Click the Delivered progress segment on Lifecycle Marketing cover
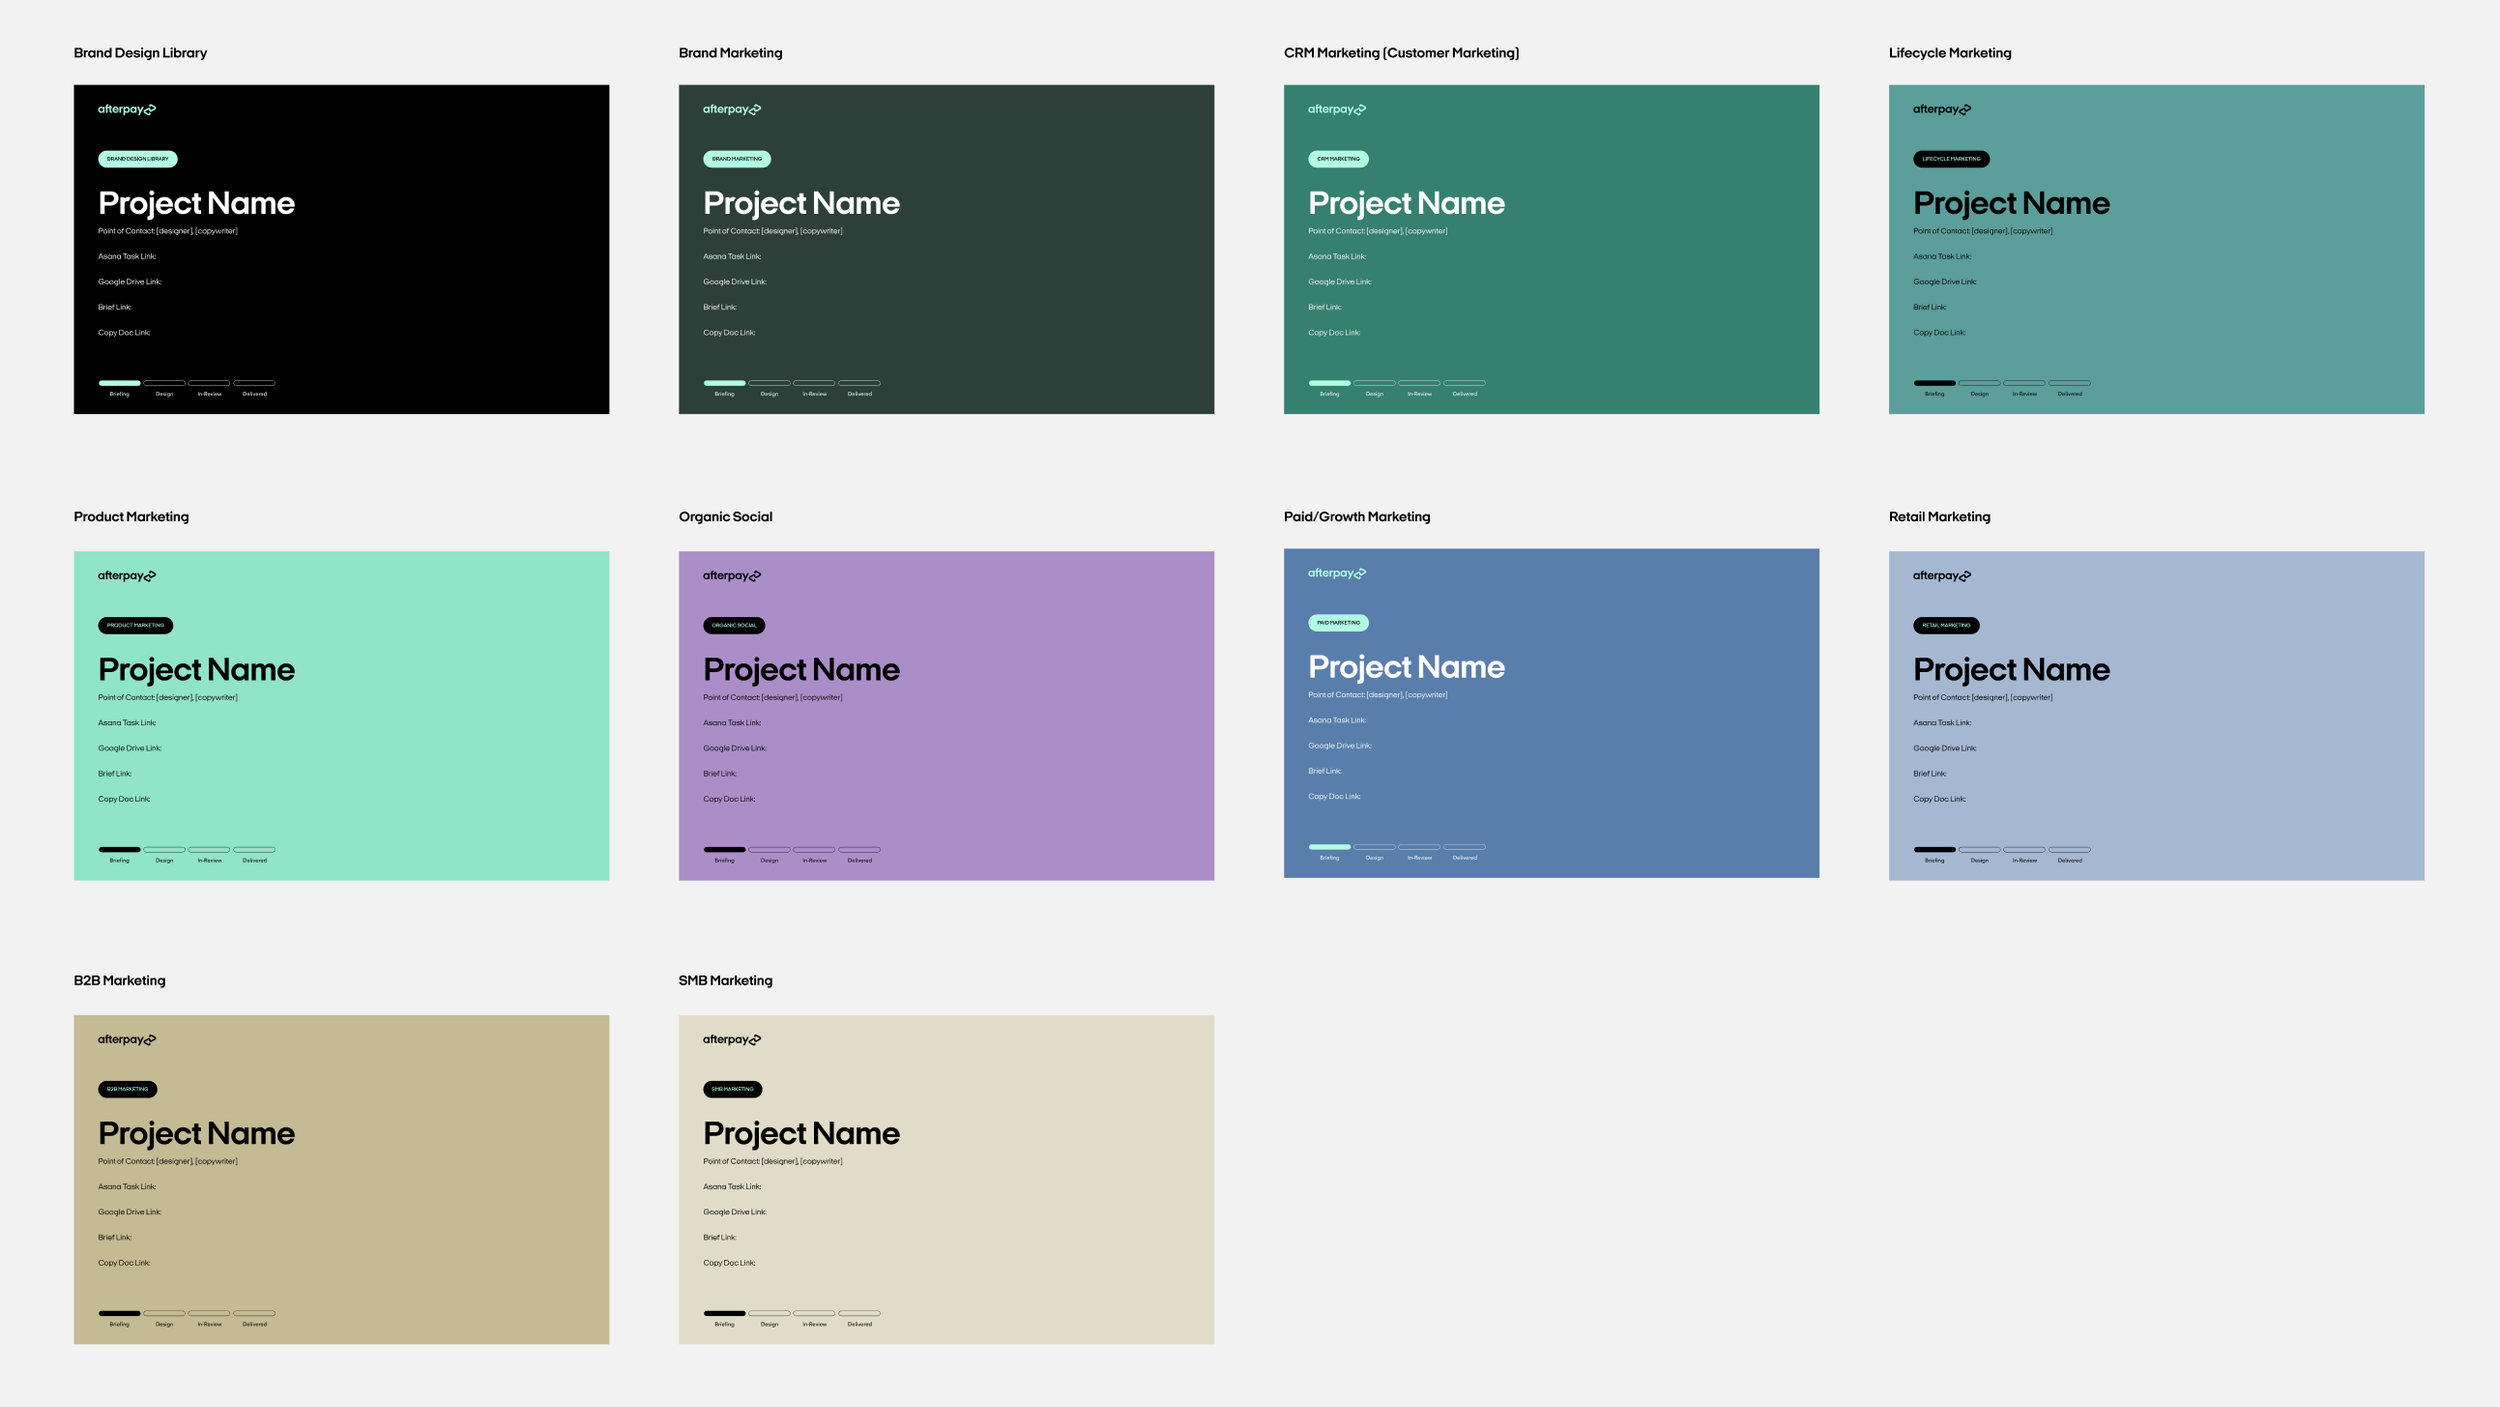The height and width of the screenshot is (1407, 2500). coord(2069,383)
